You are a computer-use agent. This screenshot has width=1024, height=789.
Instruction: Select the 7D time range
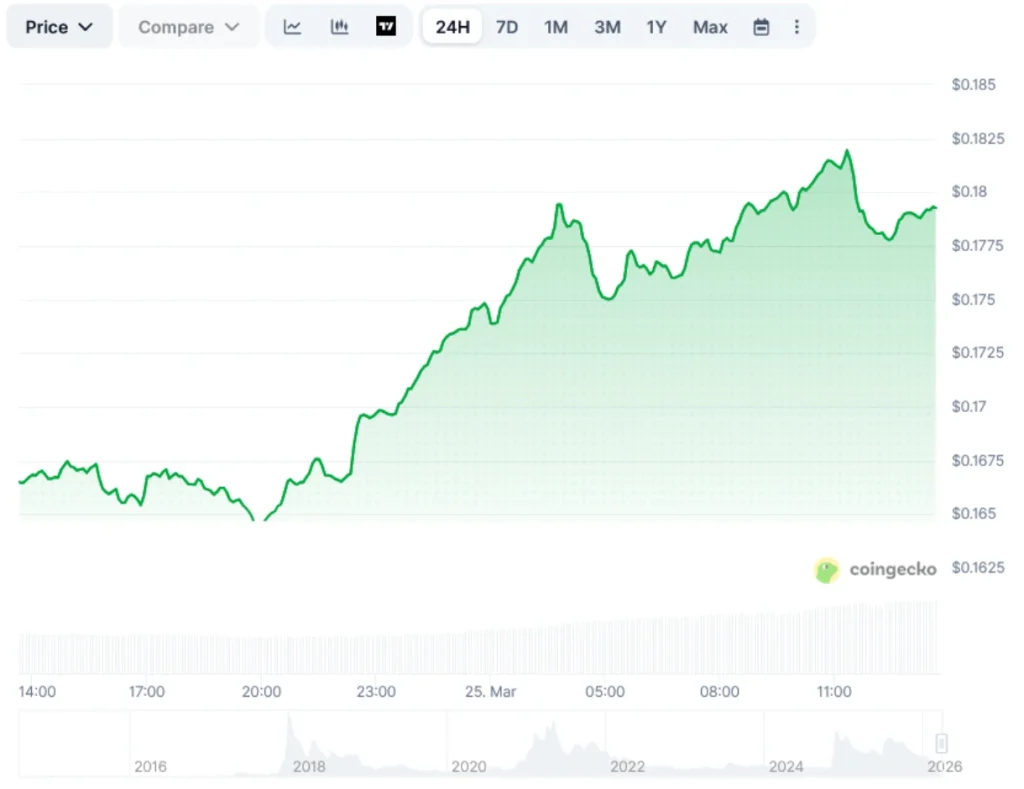(507, 27)
